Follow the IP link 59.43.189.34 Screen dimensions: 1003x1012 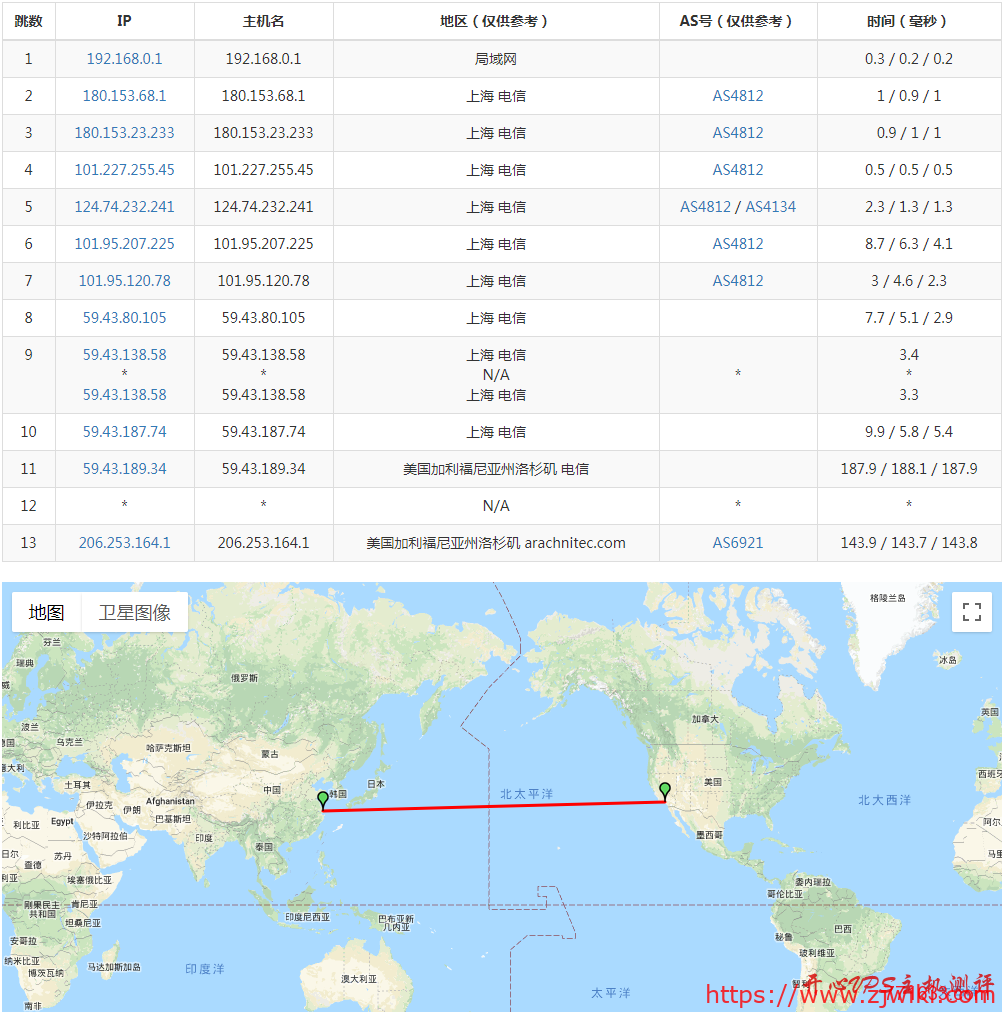(124, 469)
